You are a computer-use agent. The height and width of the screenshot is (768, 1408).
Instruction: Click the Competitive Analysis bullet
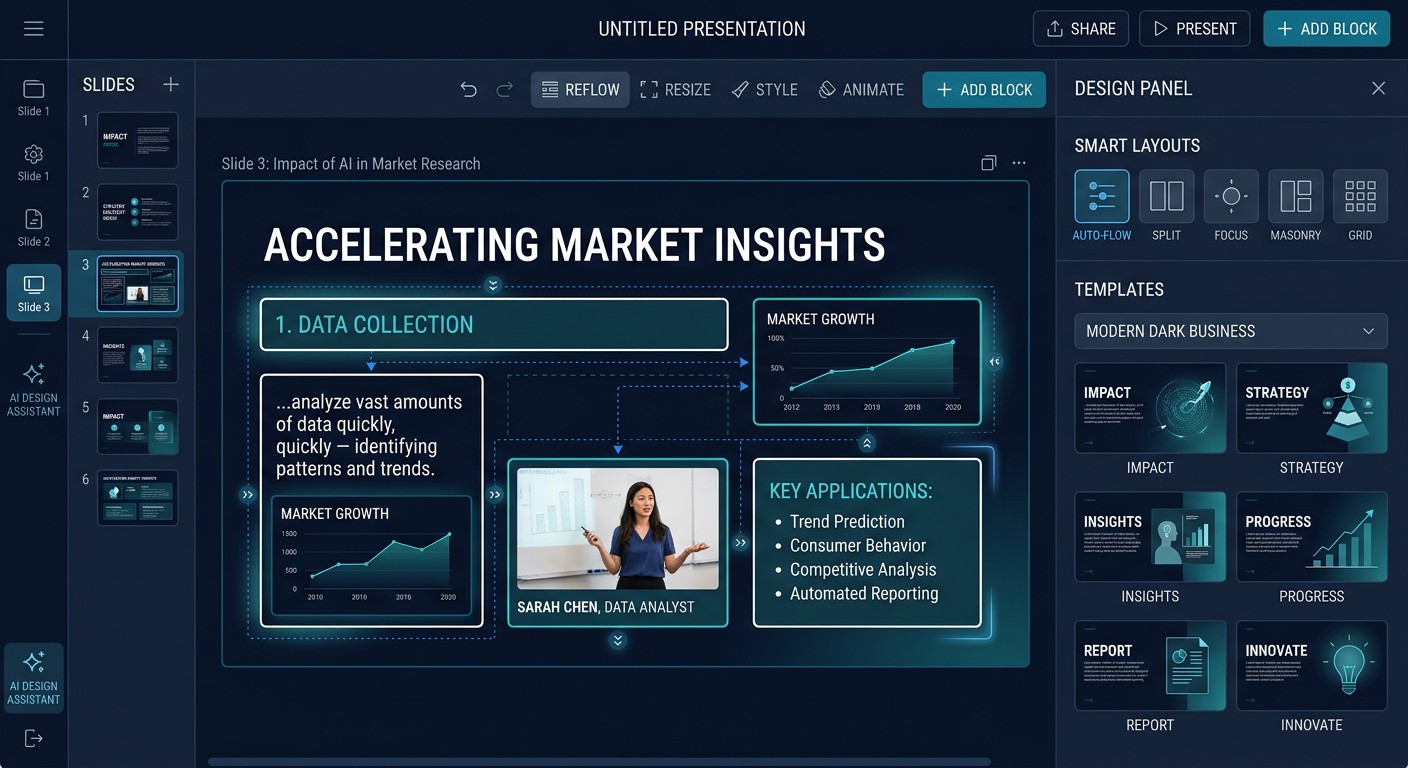coord(863,569)
